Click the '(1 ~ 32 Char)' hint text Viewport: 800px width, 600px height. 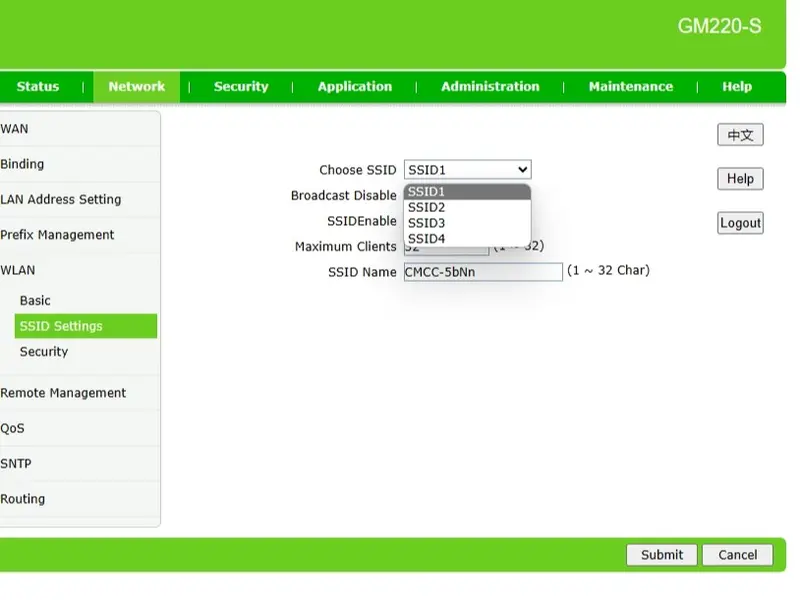[x=608, y=270]
